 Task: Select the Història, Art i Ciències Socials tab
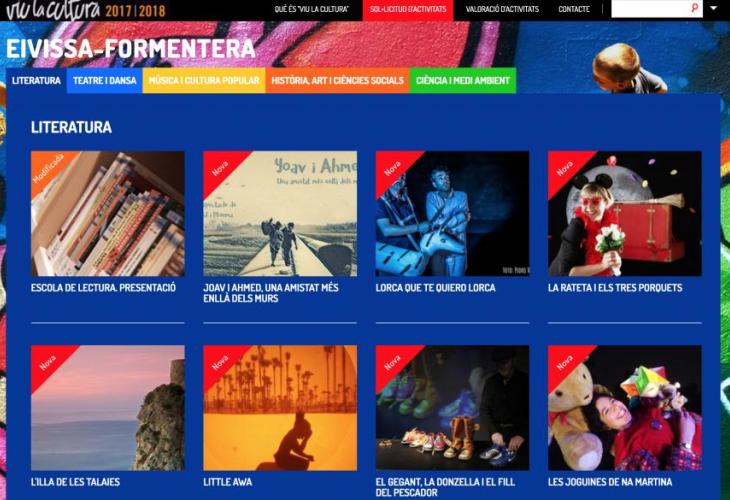338,81
